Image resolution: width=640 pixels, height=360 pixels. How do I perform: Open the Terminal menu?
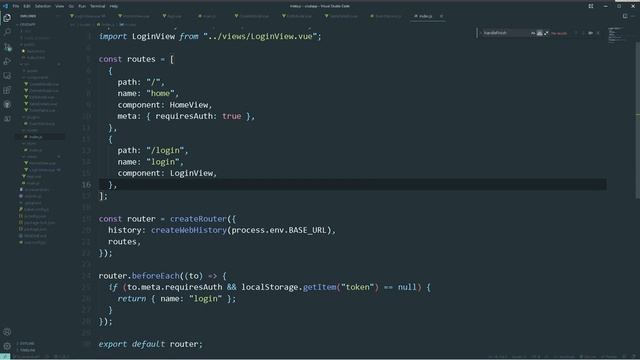[98, 6]
